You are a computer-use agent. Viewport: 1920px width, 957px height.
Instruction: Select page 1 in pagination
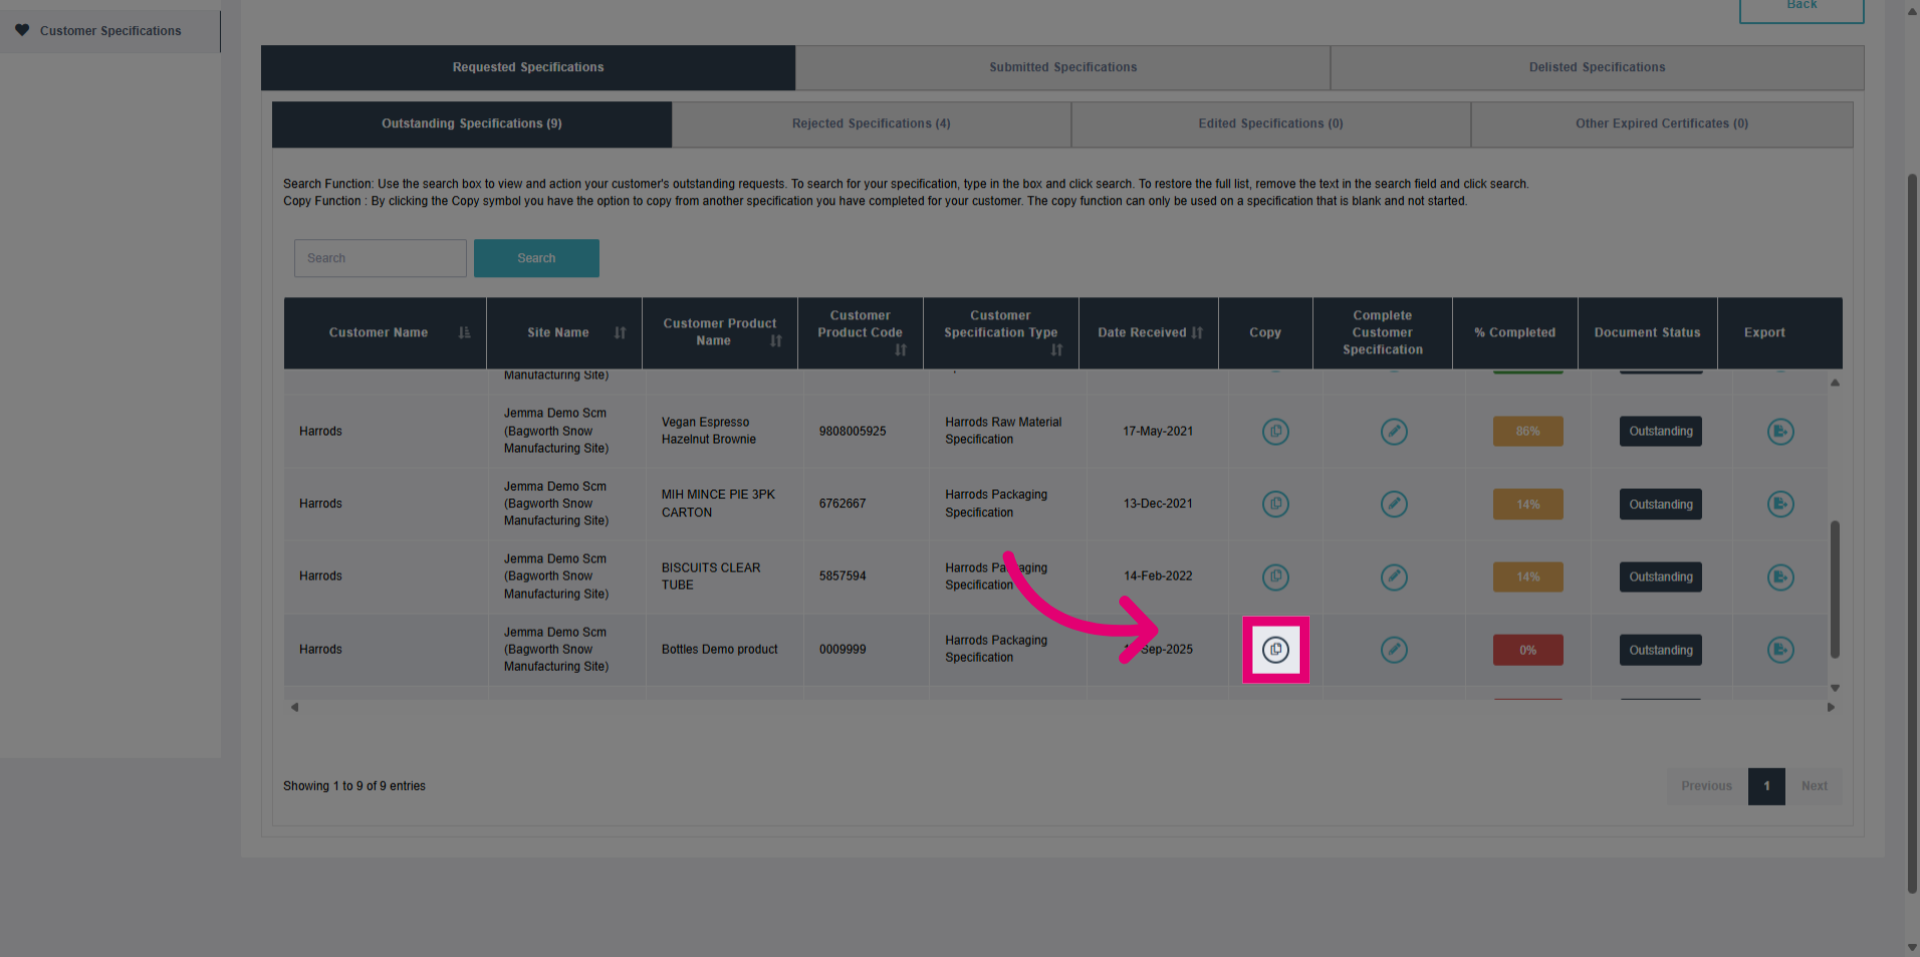pos(1766,786)
